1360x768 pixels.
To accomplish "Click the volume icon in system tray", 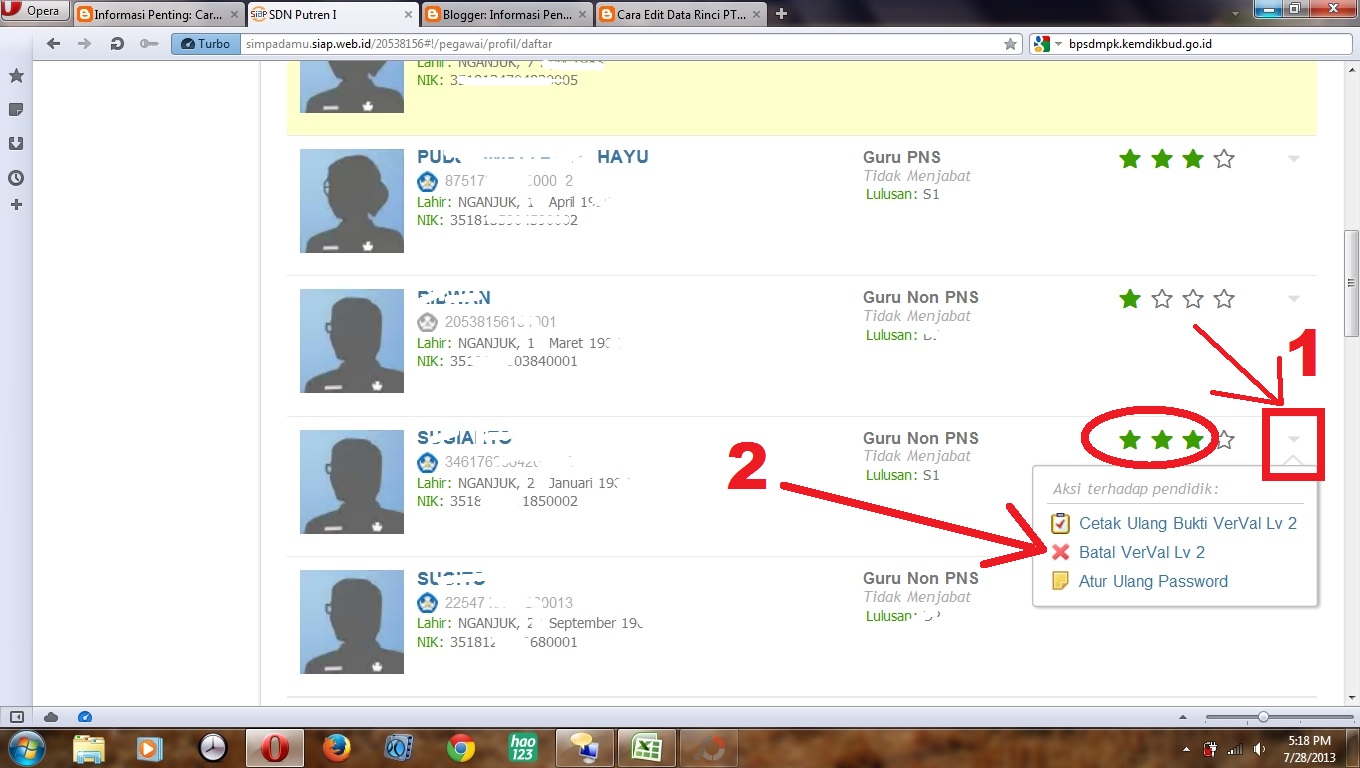I will 1259,748.
